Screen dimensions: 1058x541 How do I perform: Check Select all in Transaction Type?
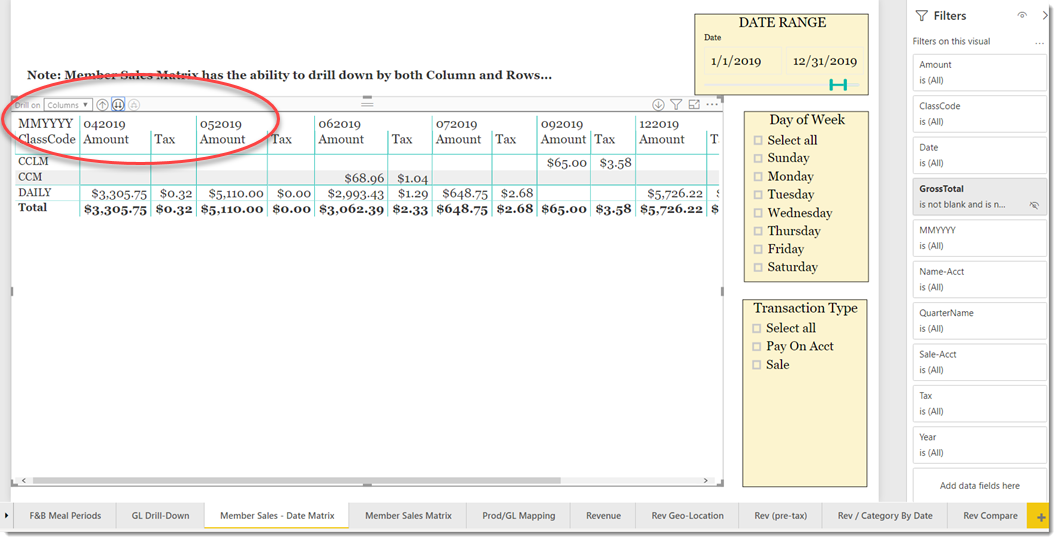tap(756, 329)
